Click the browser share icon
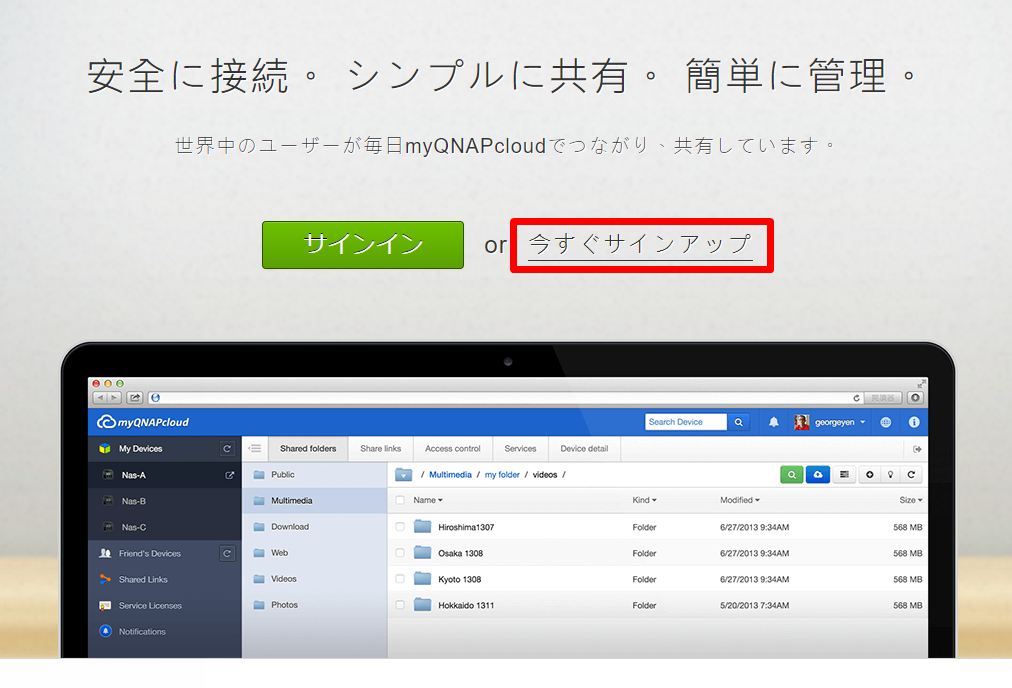 134,398
